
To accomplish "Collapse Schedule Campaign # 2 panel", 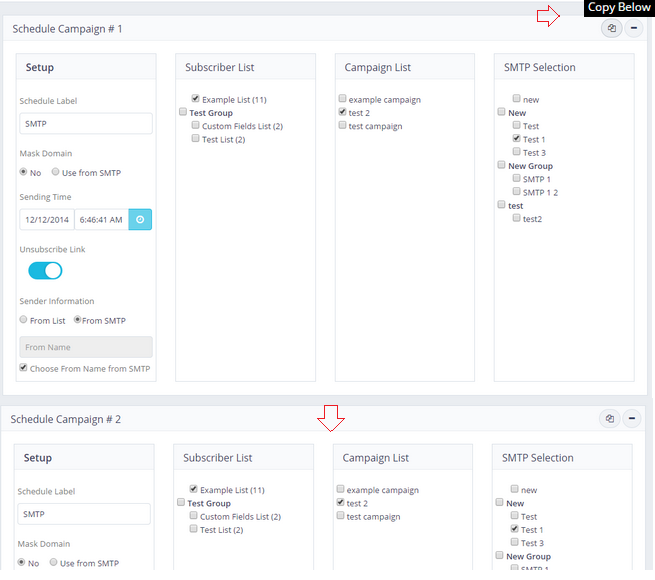I will 631,419.
